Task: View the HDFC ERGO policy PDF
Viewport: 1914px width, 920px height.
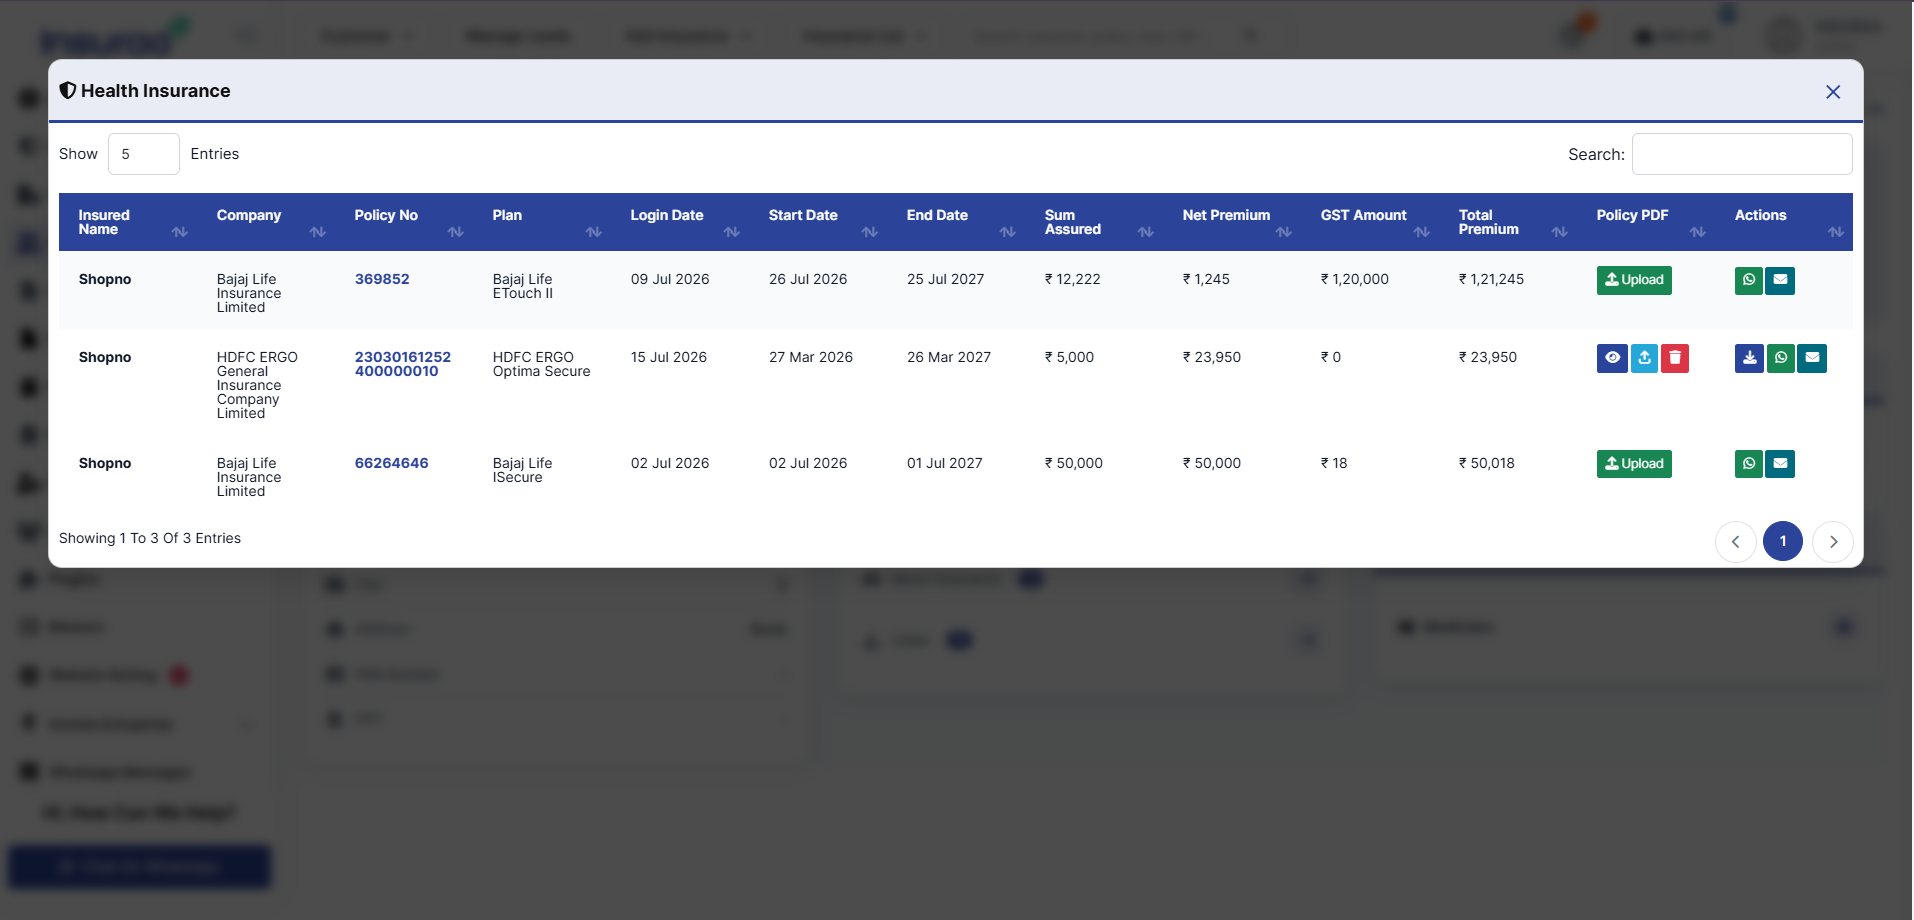Action: 1612,358
